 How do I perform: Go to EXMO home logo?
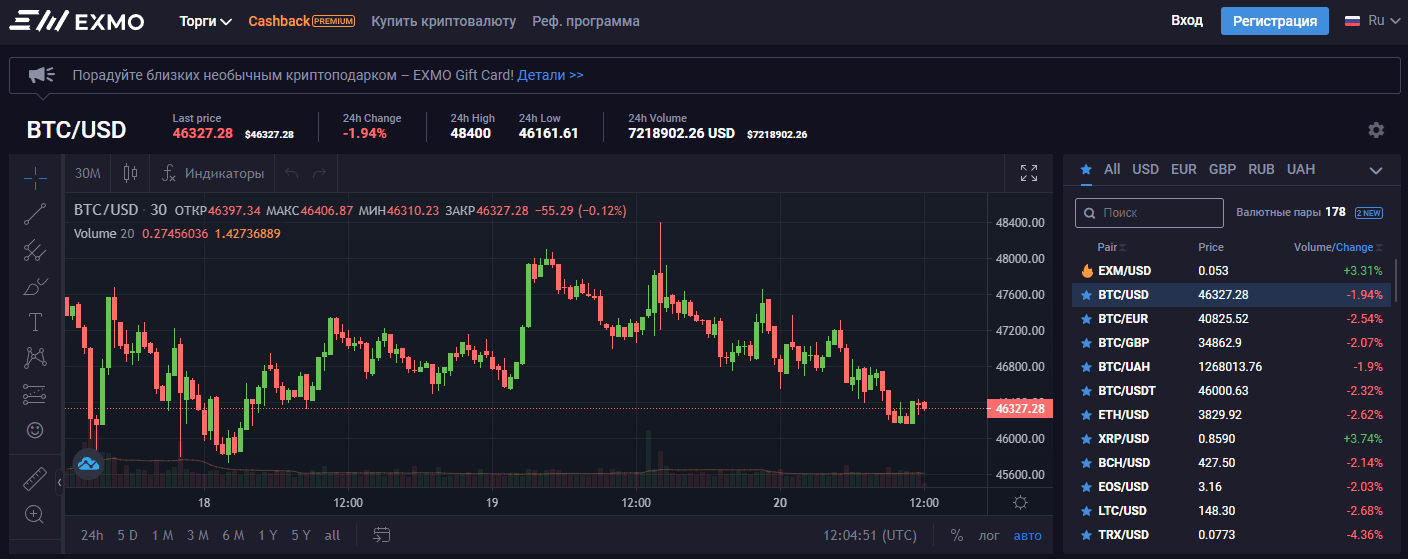76,21
